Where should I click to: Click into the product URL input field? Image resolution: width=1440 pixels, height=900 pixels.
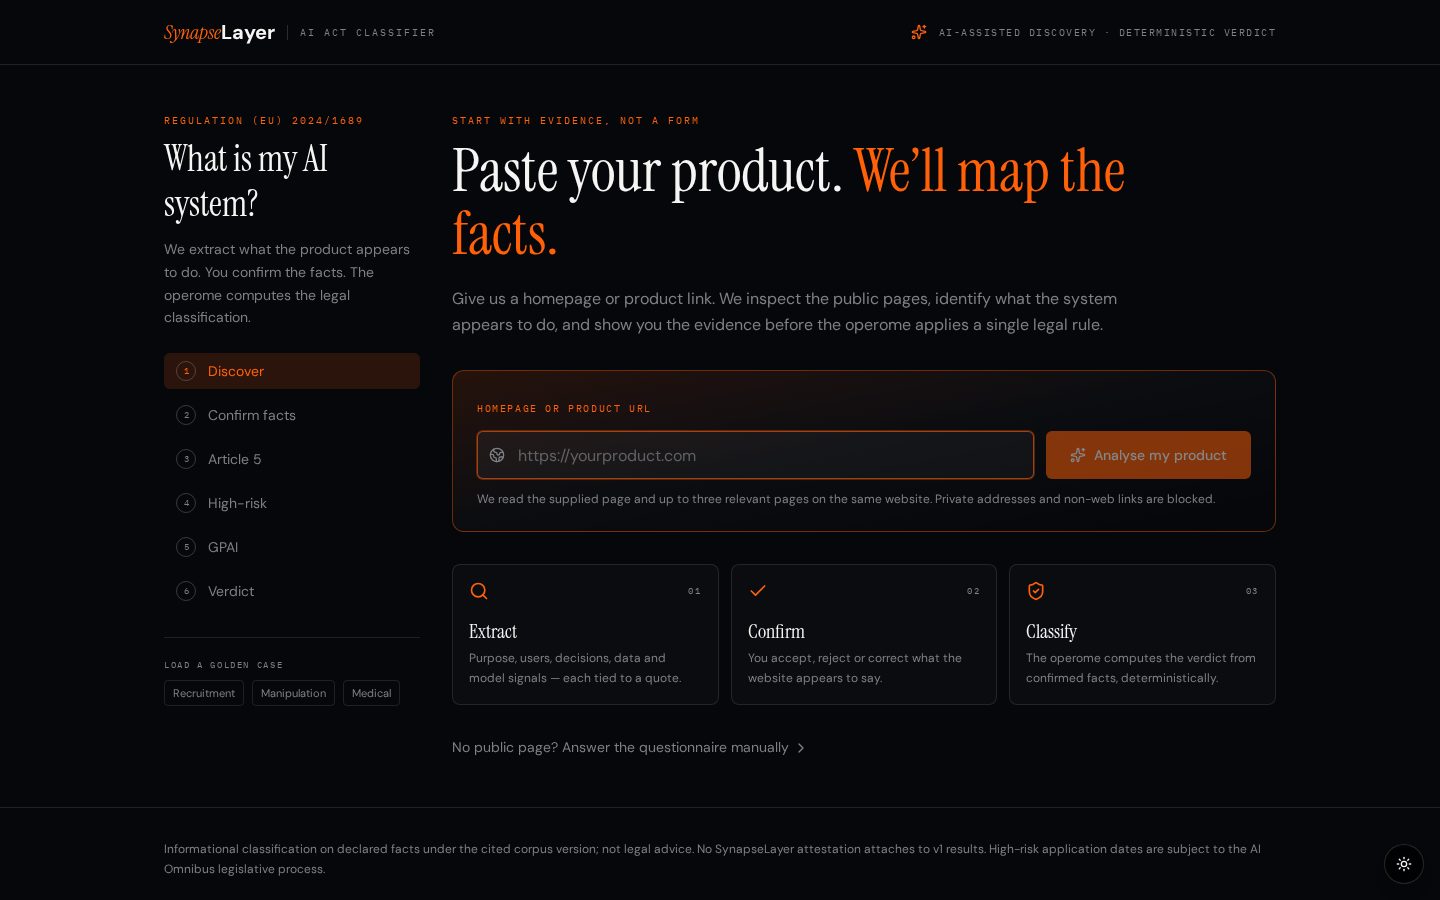pyautogui.click(x=755, y=455)
